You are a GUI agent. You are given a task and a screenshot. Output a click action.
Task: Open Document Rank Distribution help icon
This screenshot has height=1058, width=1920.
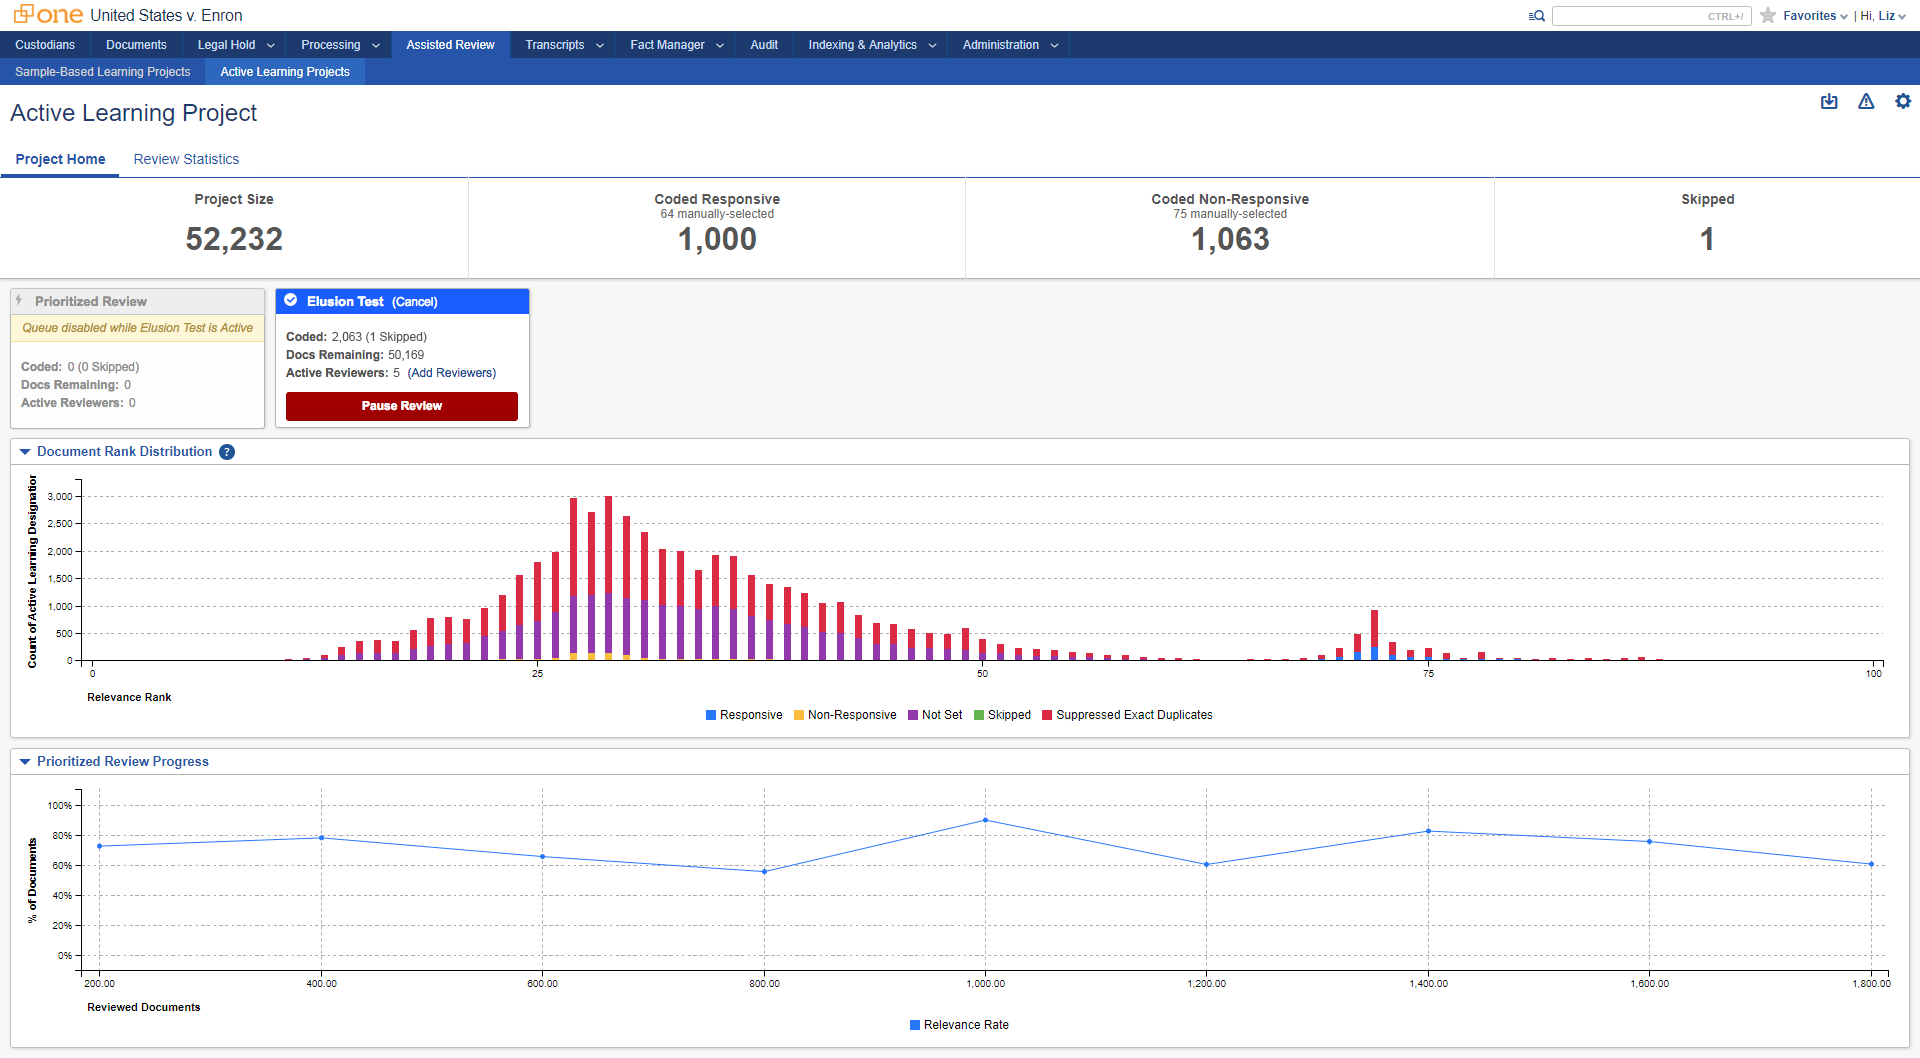click(227, 452)
